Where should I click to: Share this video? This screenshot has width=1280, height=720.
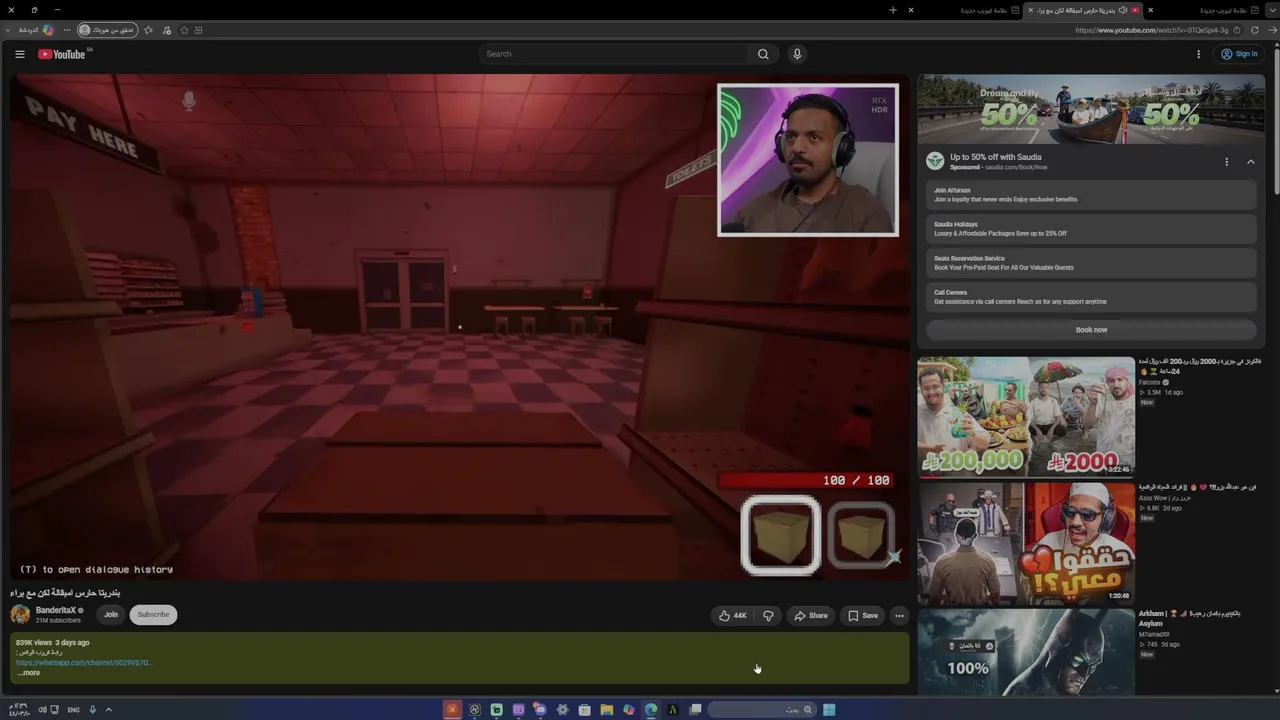(811, 615)
